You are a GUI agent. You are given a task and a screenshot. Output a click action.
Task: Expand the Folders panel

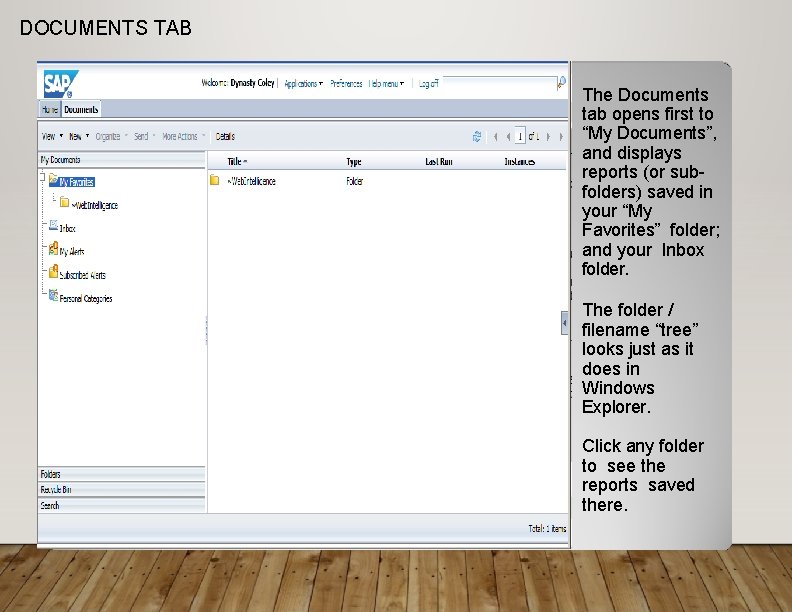pyautogui.click(x=122, y=474)
